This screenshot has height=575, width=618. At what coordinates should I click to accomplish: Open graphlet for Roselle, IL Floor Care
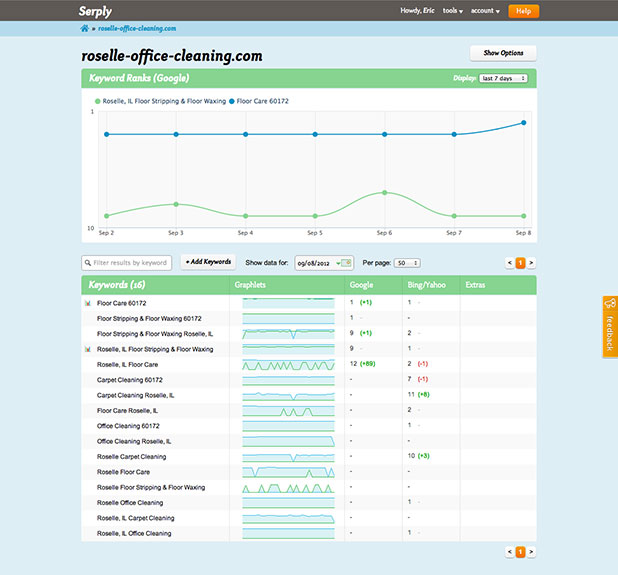(289, 365)
